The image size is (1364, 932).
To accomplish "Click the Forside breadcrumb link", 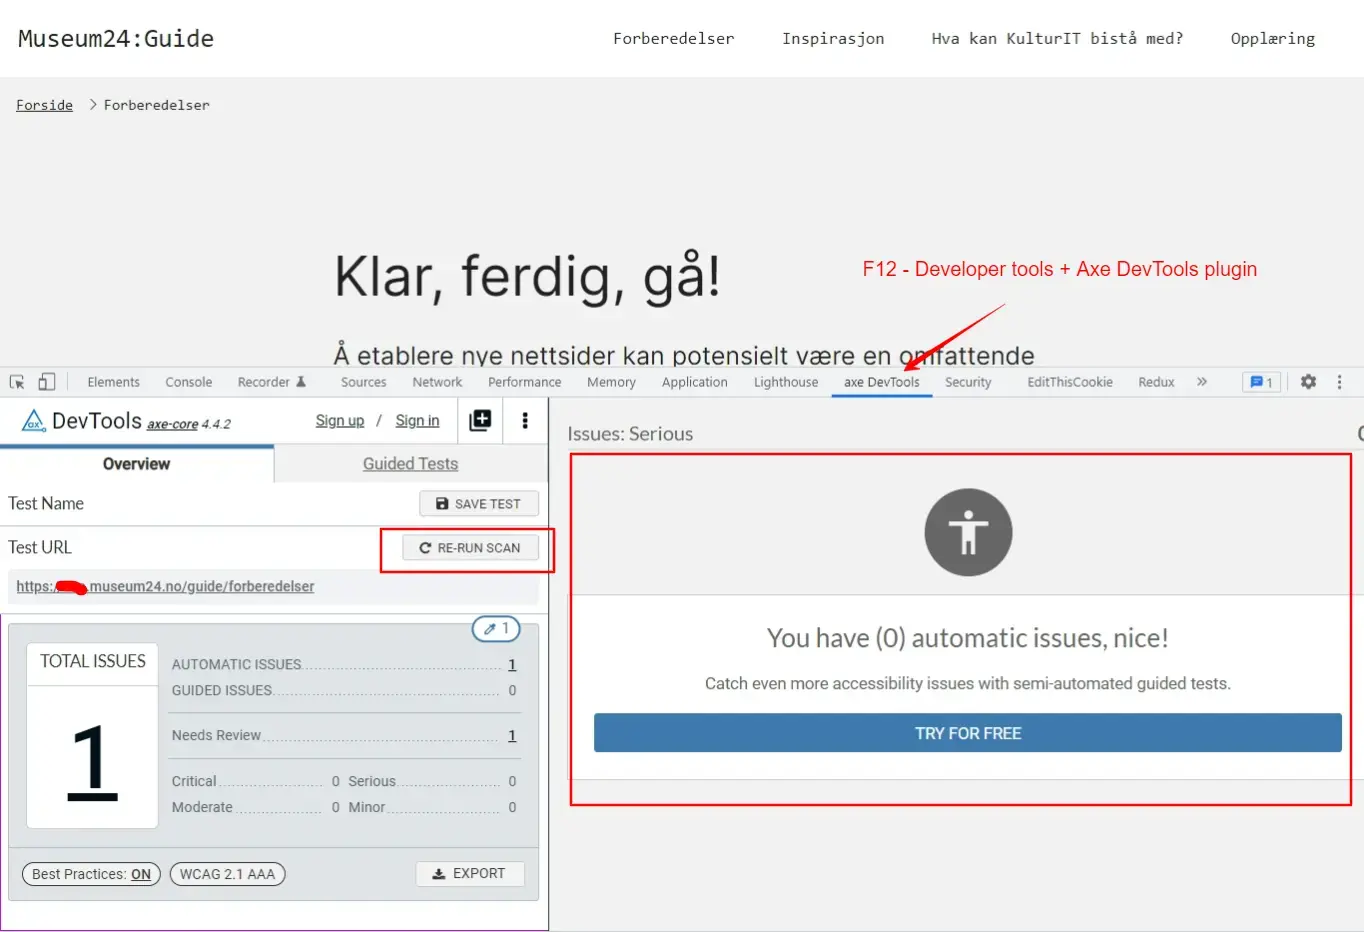I will tap(44, 105).
